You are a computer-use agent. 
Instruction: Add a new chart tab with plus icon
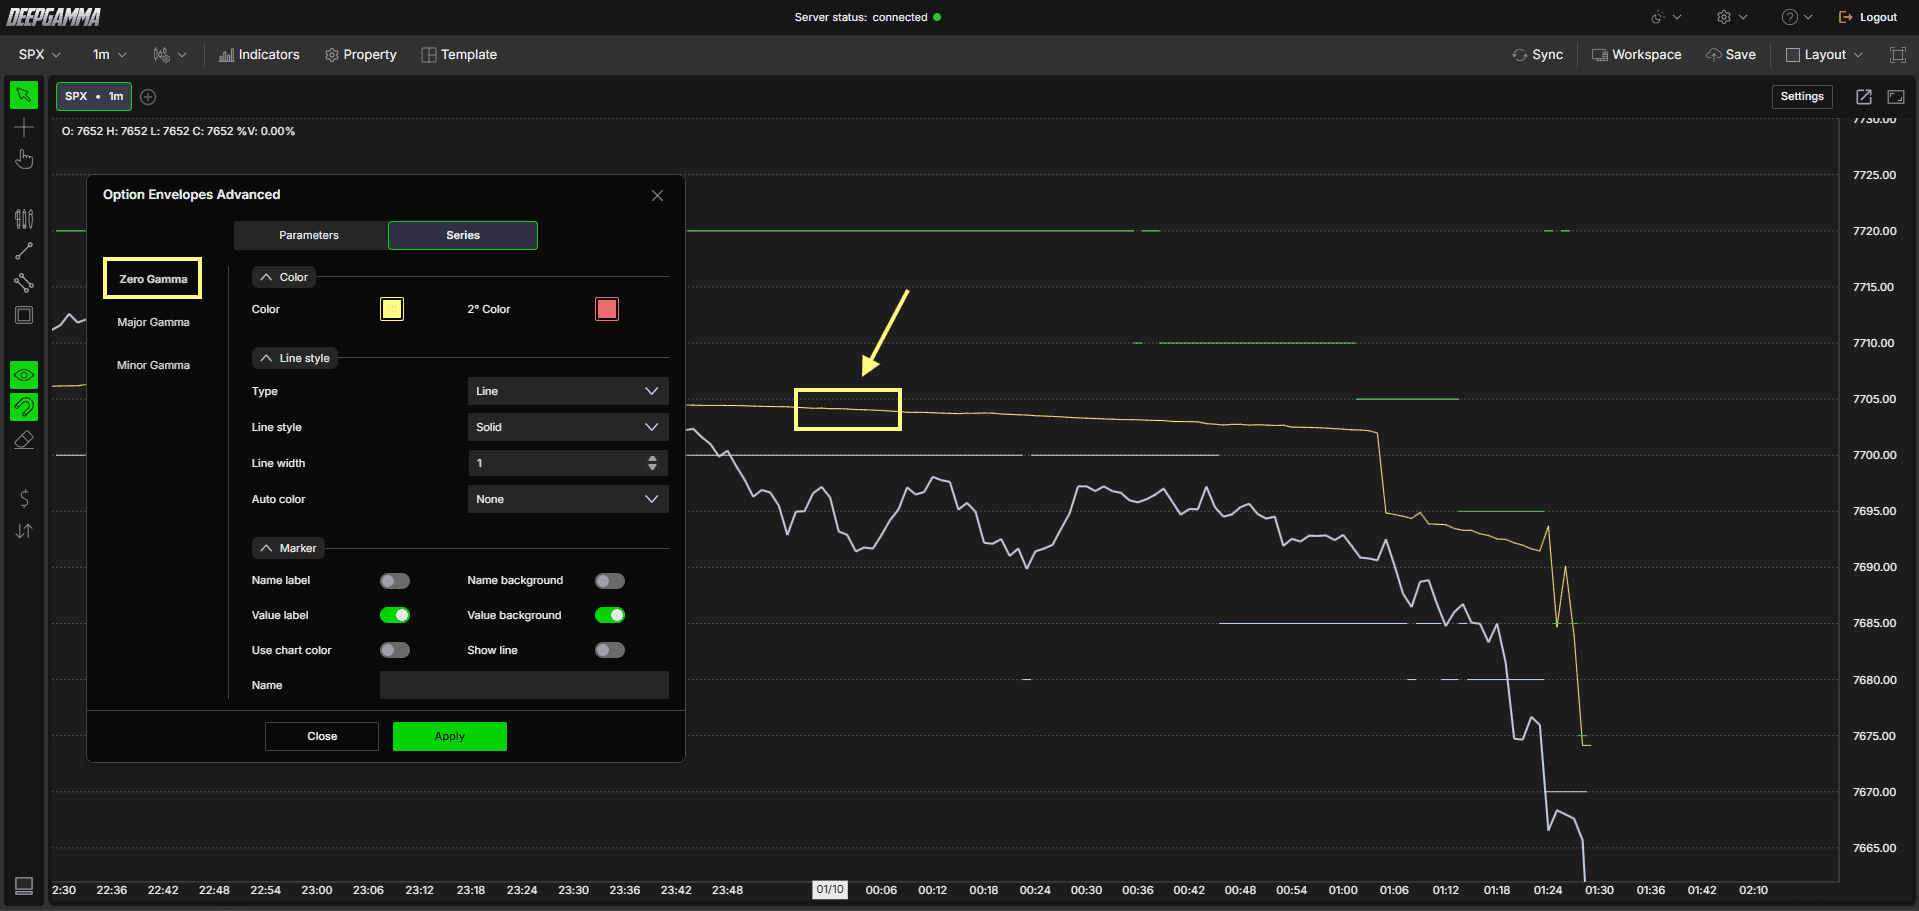tap(148, 97)
